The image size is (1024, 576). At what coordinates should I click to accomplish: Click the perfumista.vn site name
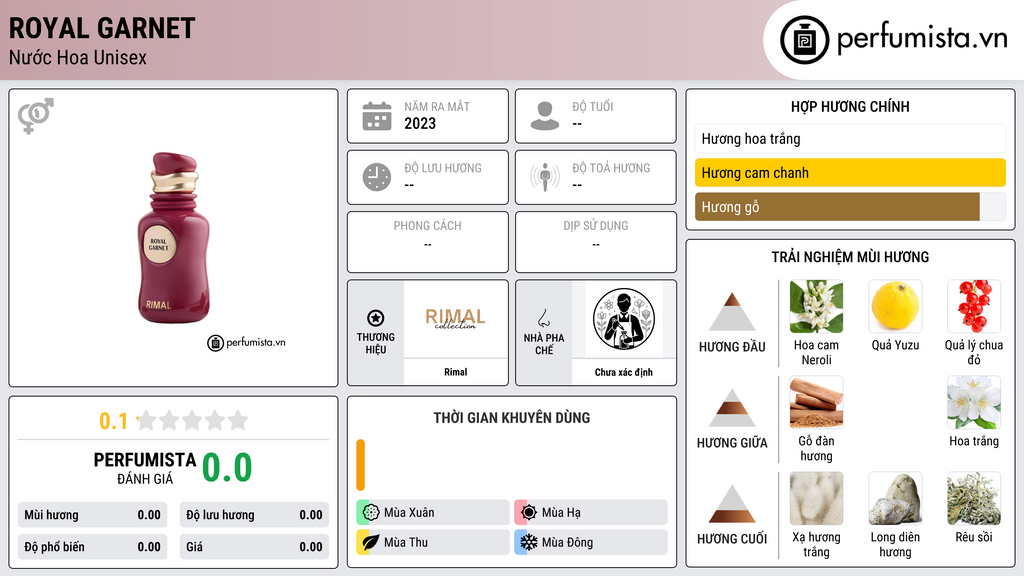(922, 39)
